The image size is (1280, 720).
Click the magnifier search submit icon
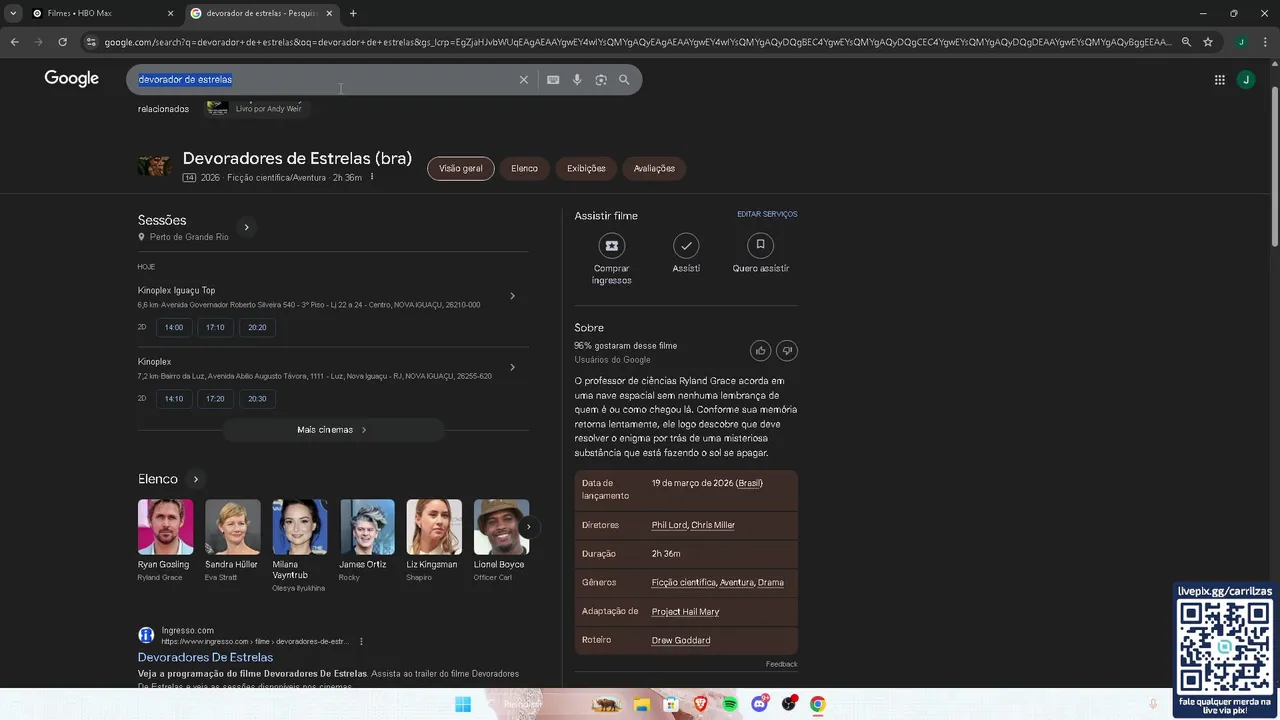tap(624, 80)
